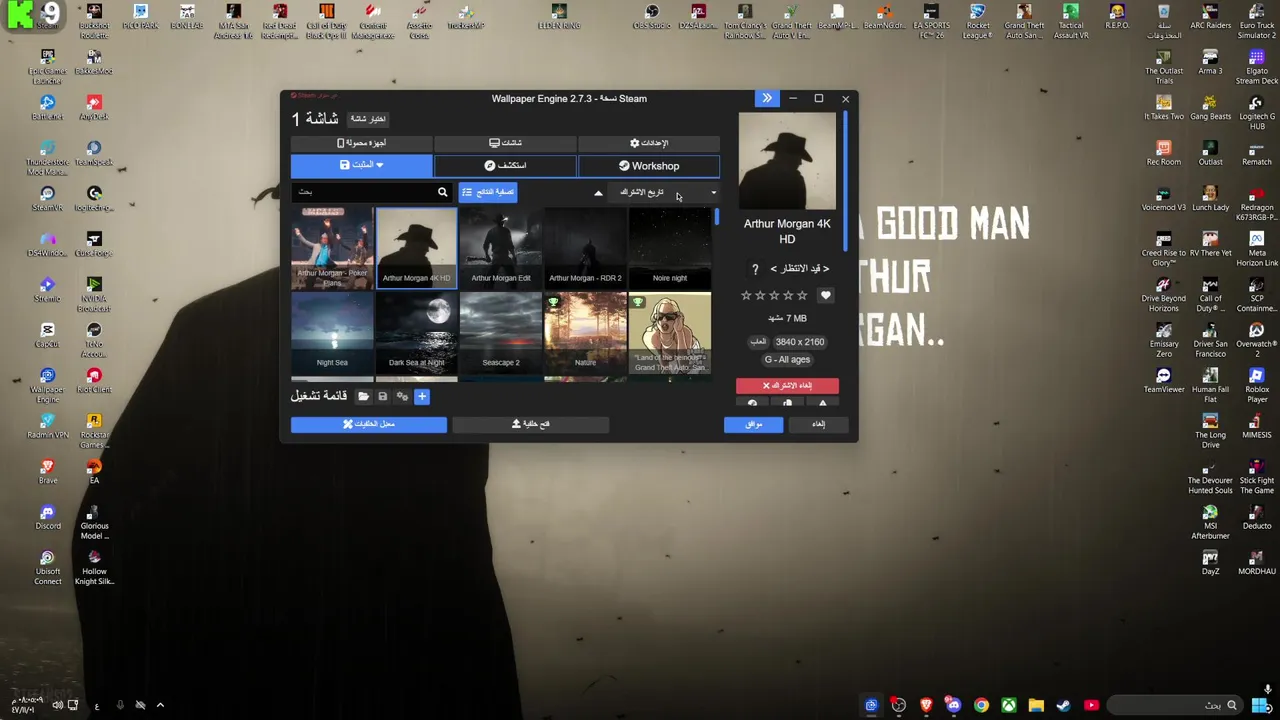This screenshot has height=720, width=1280.
Task: Click the 3840 x 2160 resolution tag
Action: pos(799,342)
